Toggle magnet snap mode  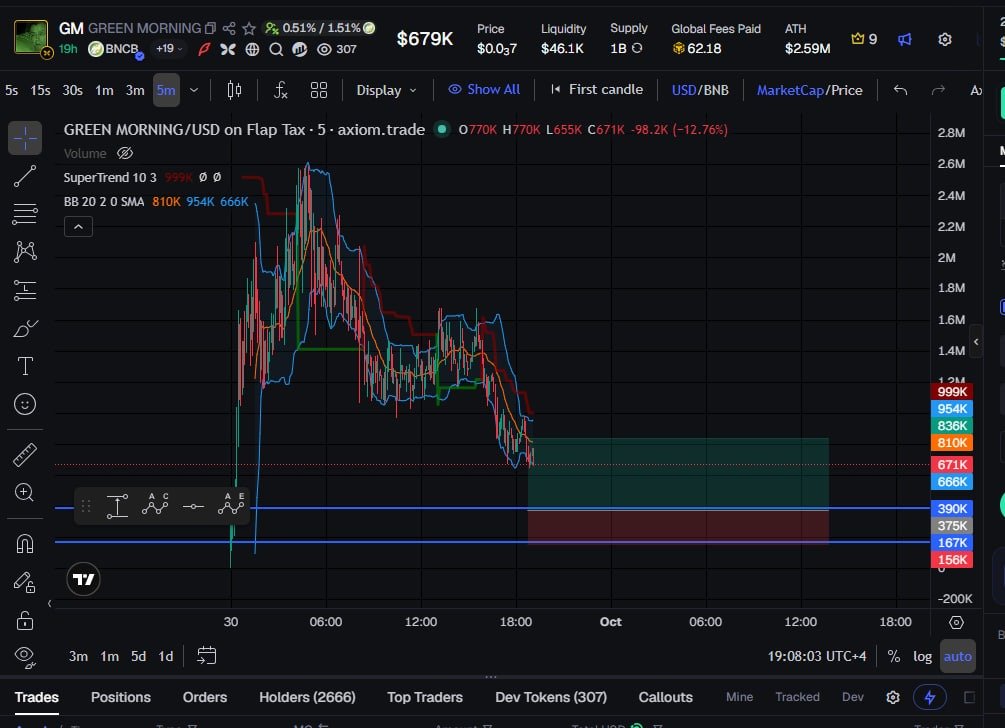coord(25,544)
